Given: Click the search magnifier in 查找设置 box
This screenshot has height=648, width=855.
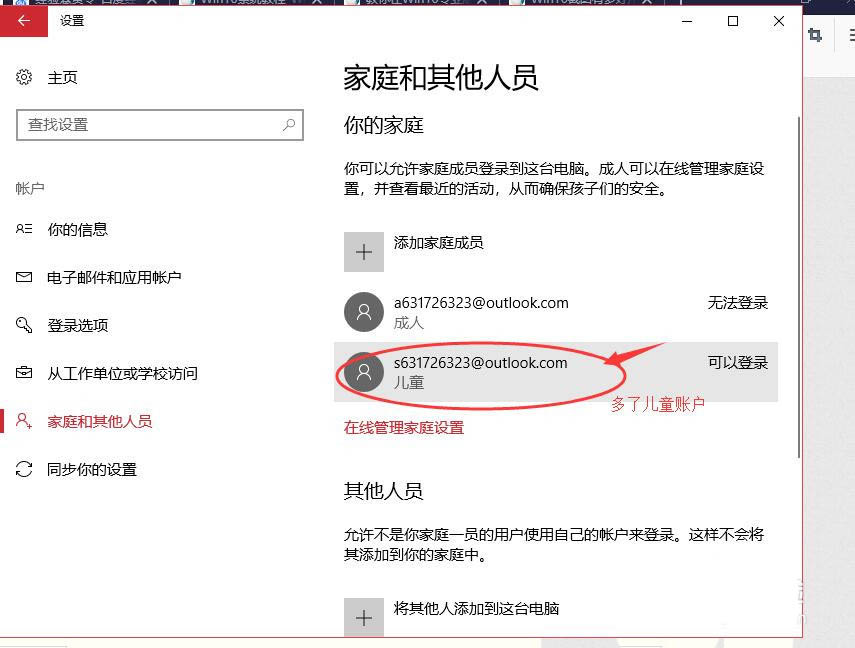Looking at the screenshot, I should pos(289,125).
